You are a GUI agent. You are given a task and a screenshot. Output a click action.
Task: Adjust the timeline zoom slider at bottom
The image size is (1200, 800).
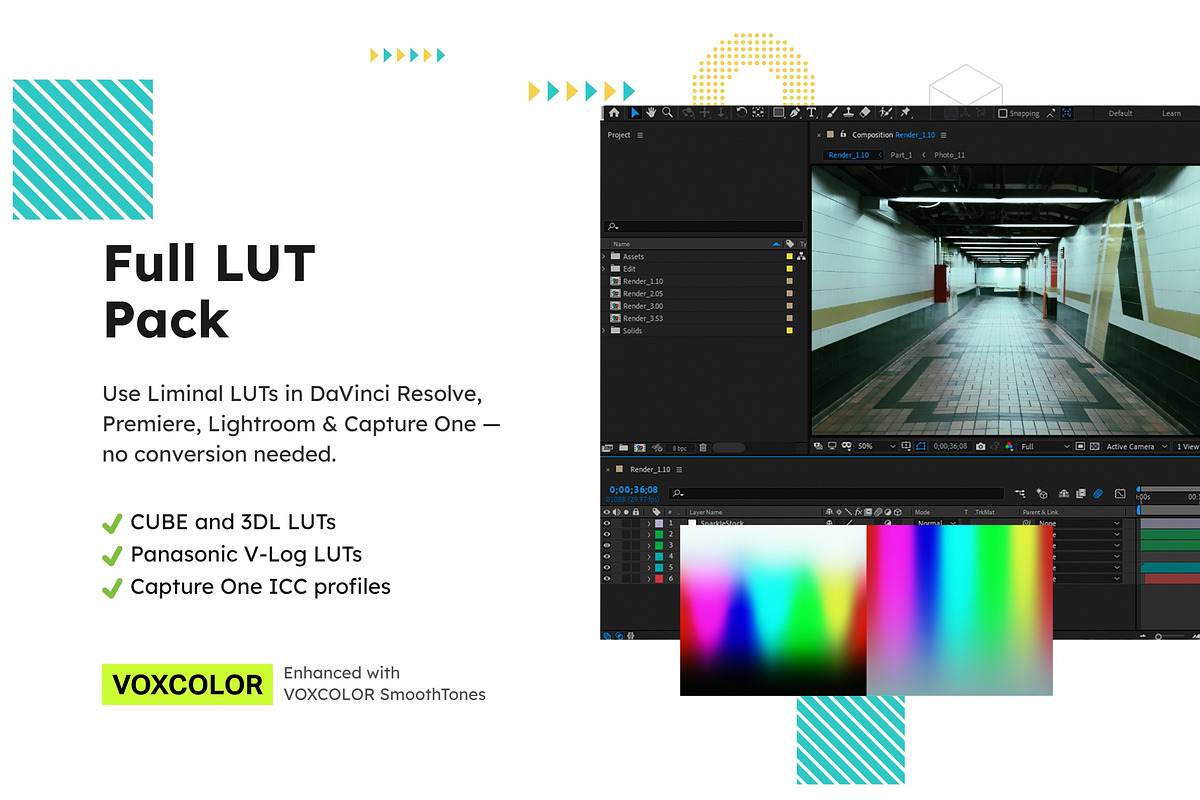click(1160, 636)
